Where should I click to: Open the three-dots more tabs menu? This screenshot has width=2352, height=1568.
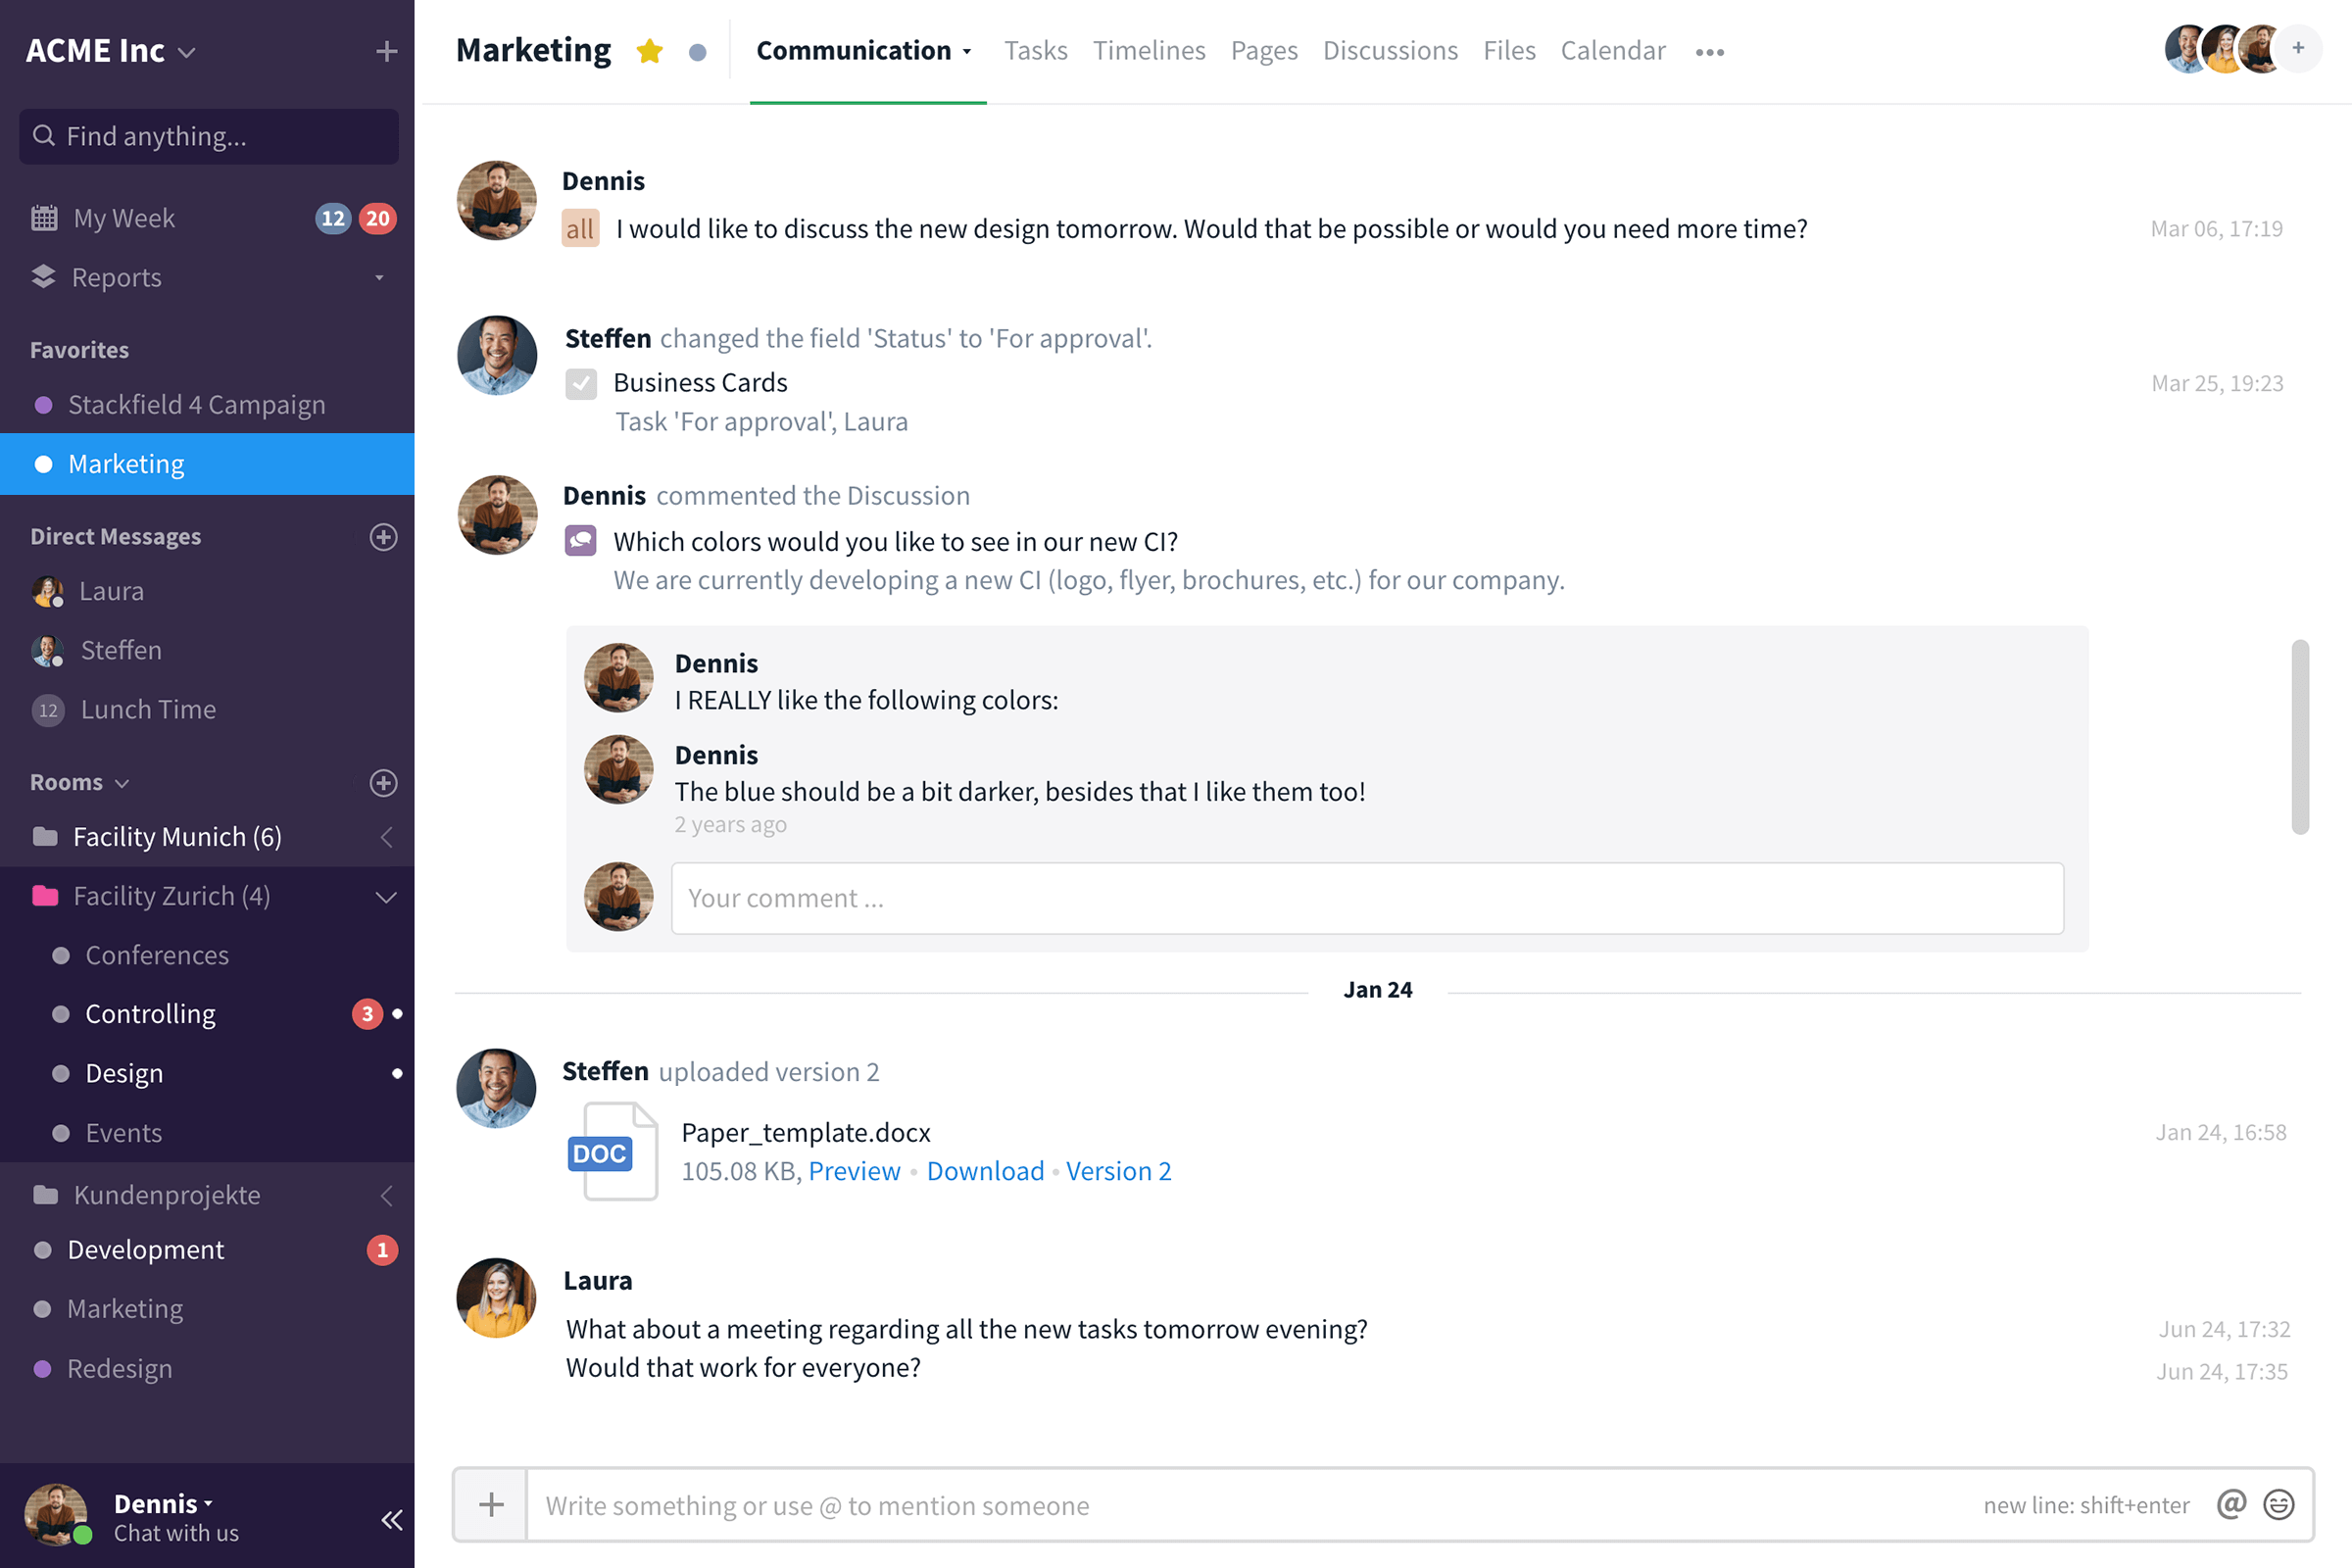(x=1709, y=52)
